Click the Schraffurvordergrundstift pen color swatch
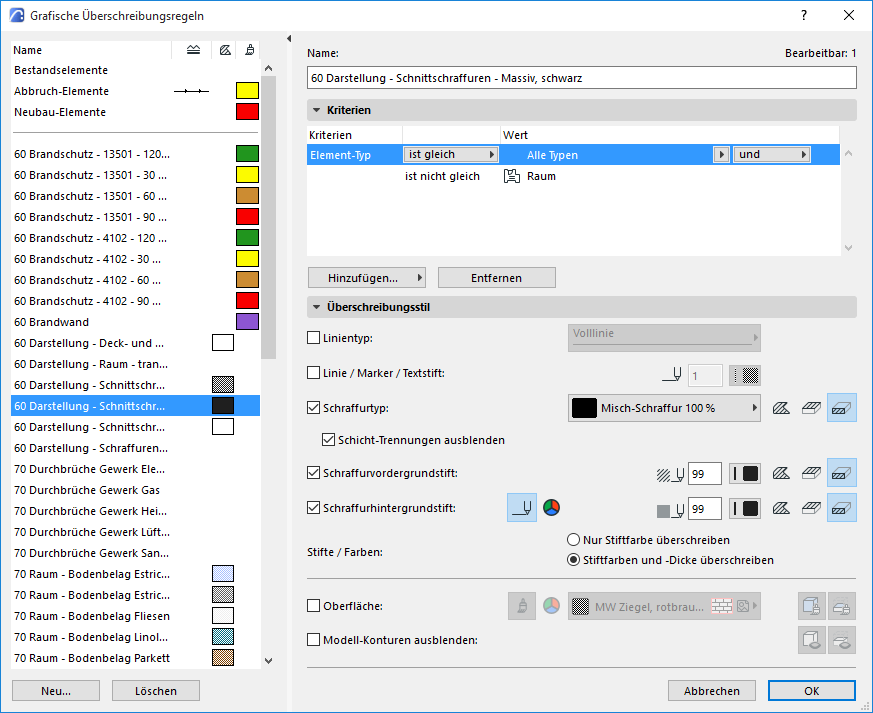 tap(745, 474)
